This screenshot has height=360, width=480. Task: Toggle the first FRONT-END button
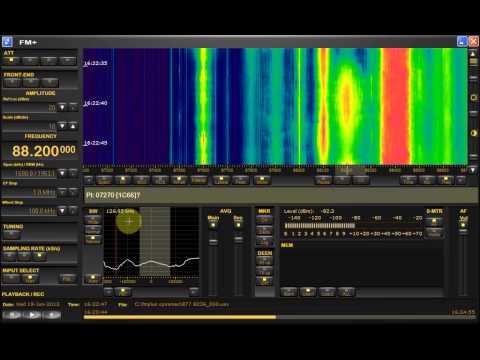click(x=12, y=82)
